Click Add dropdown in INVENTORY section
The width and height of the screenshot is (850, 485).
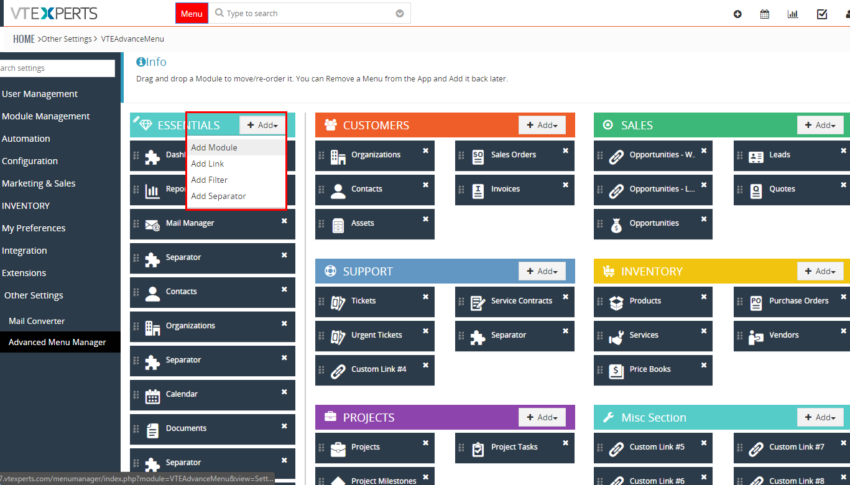[x=820, y=271]
